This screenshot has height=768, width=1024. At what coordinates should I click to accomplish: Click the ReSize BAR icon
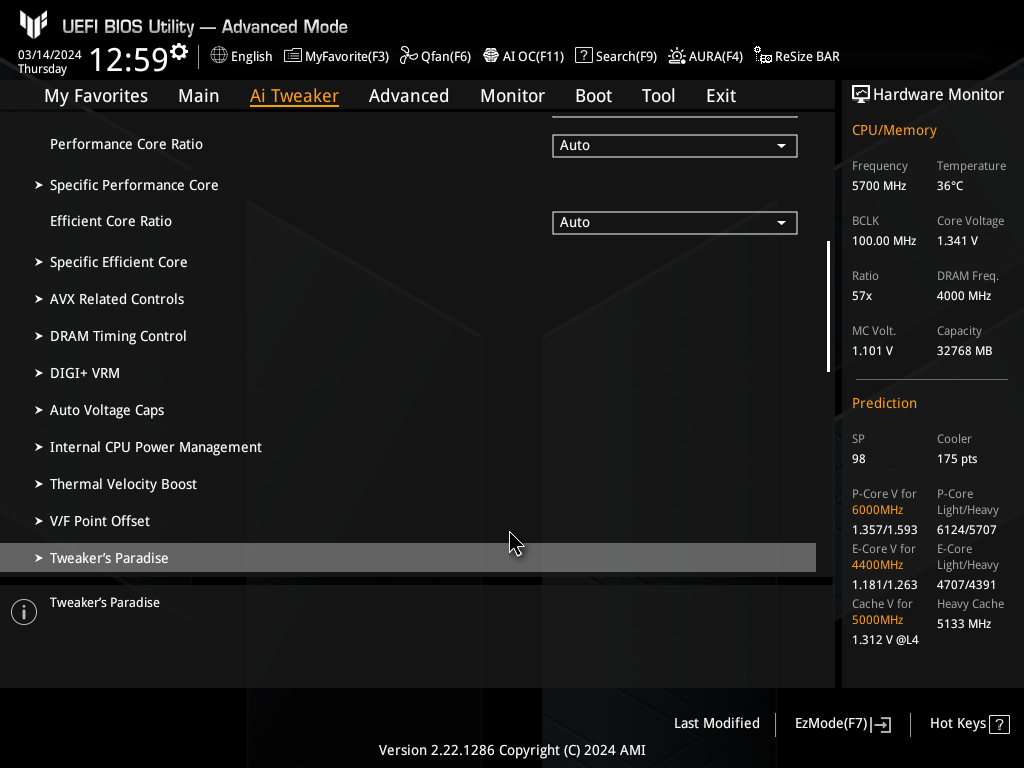763,56
